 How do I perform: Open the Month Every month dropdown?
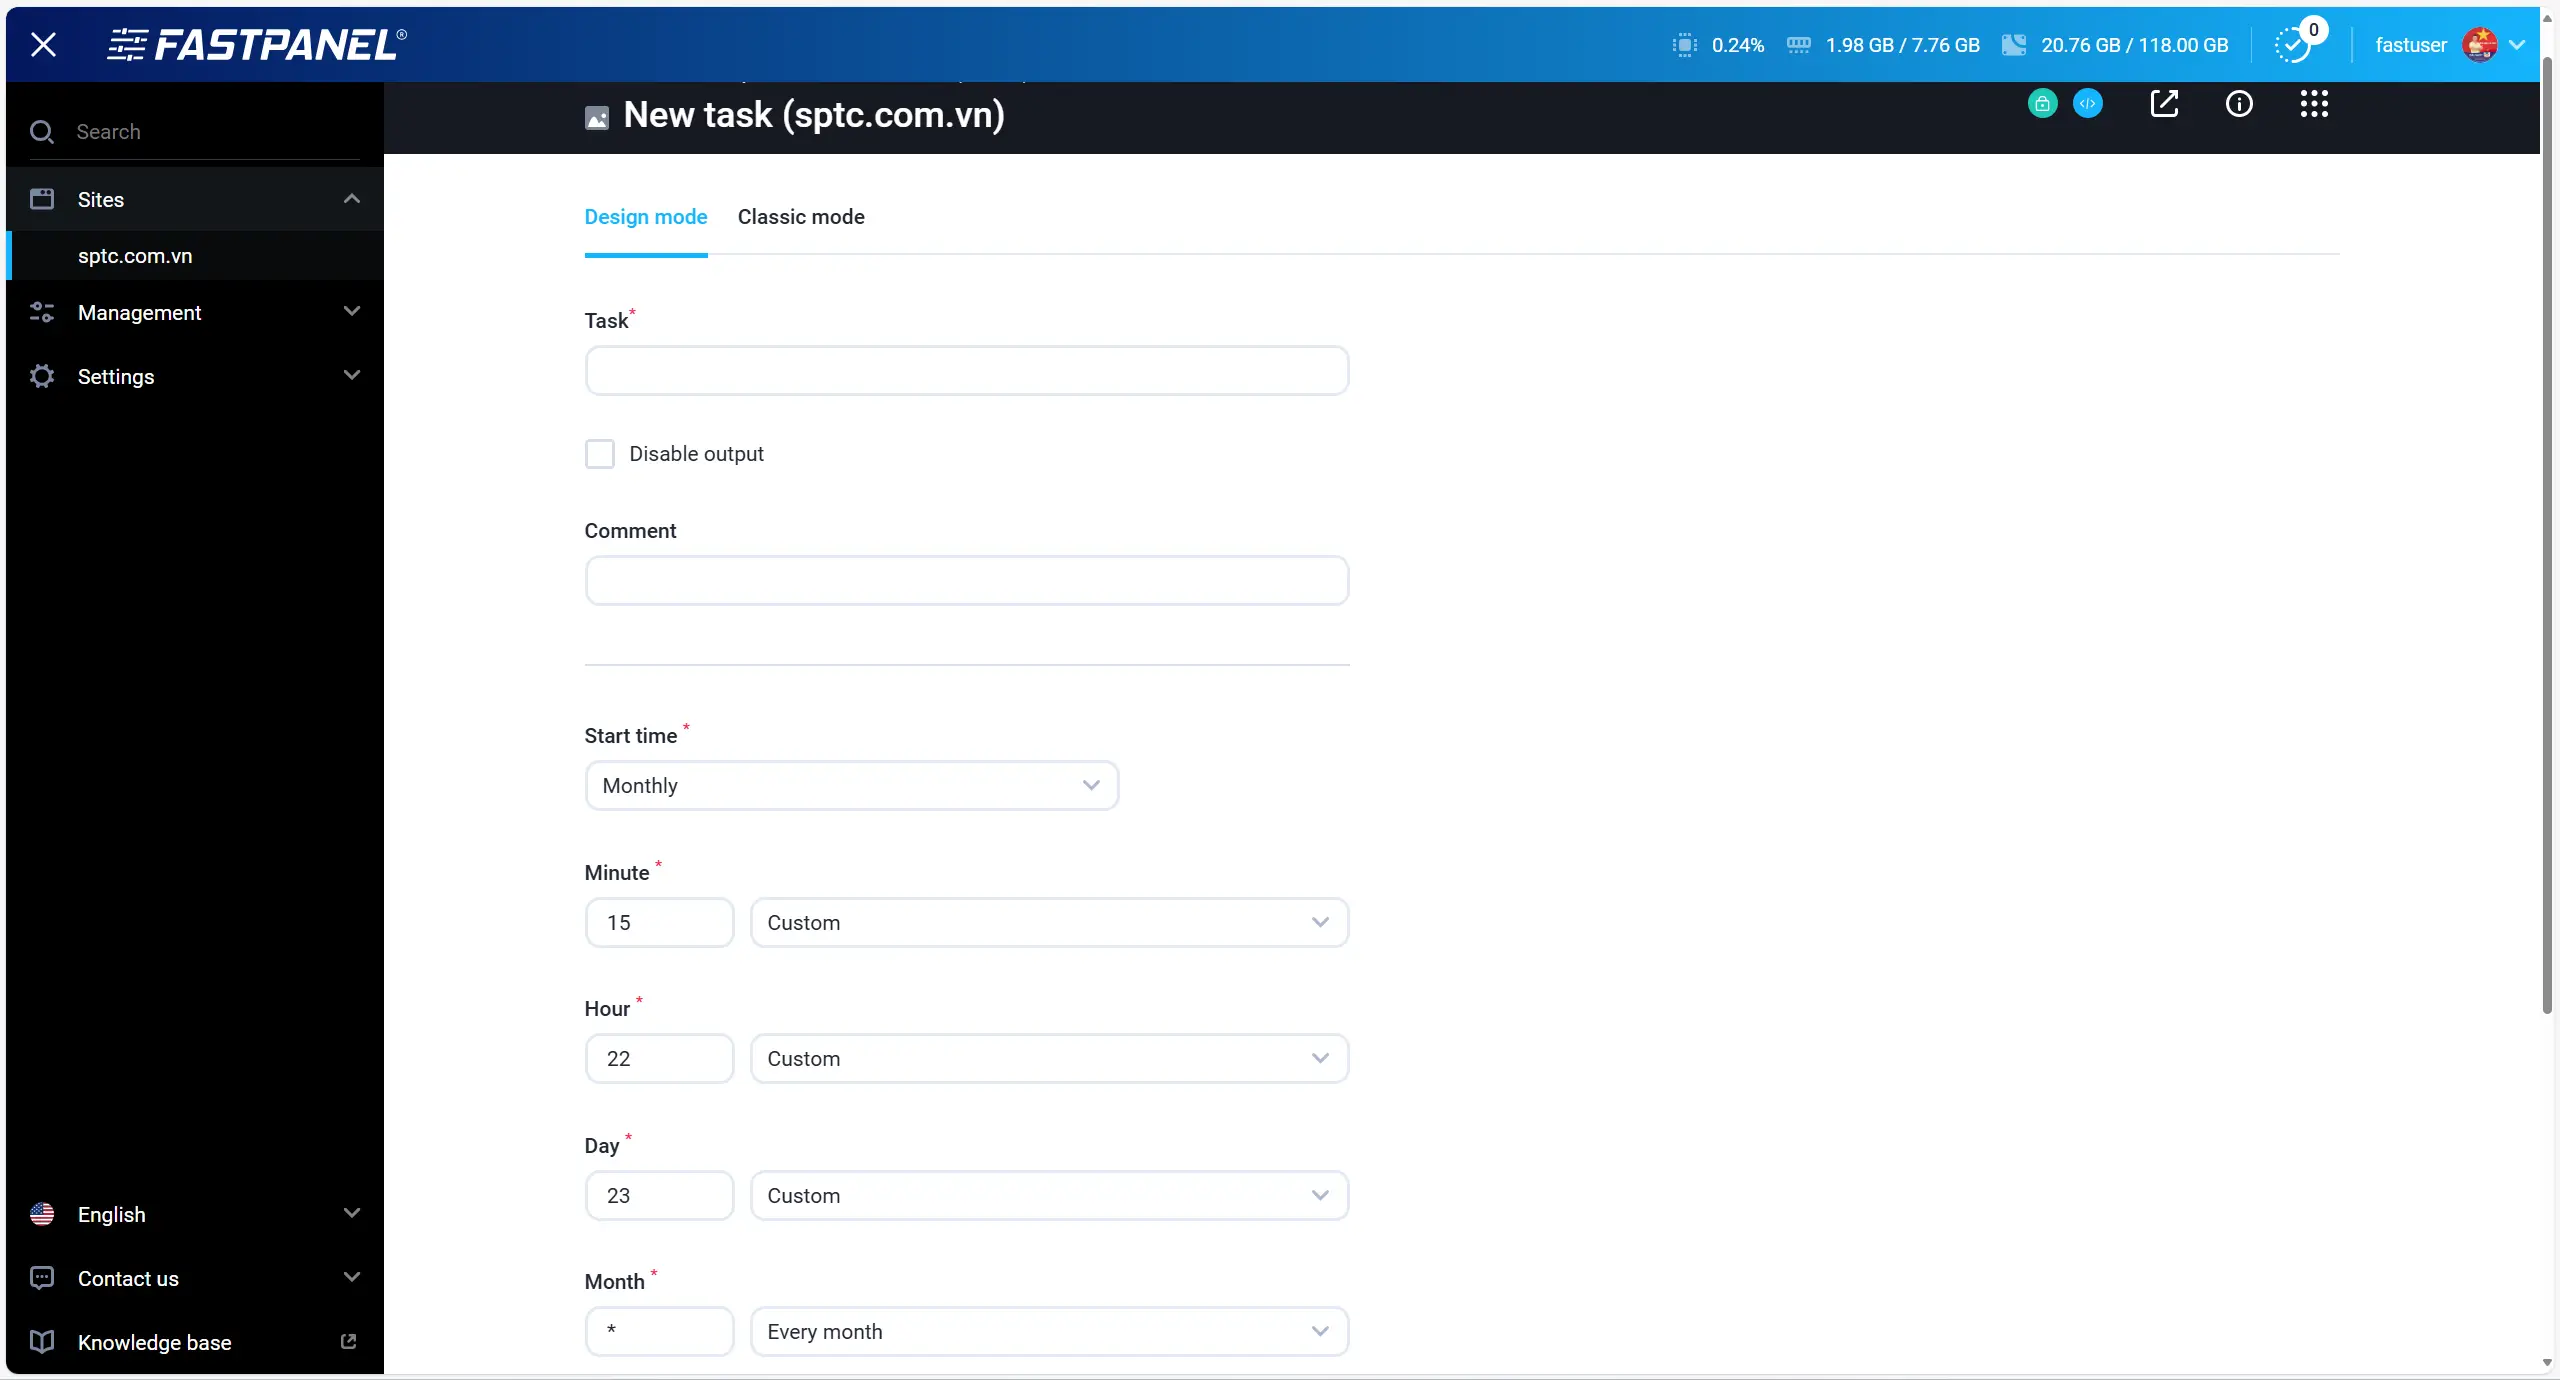(1048, 1332)
